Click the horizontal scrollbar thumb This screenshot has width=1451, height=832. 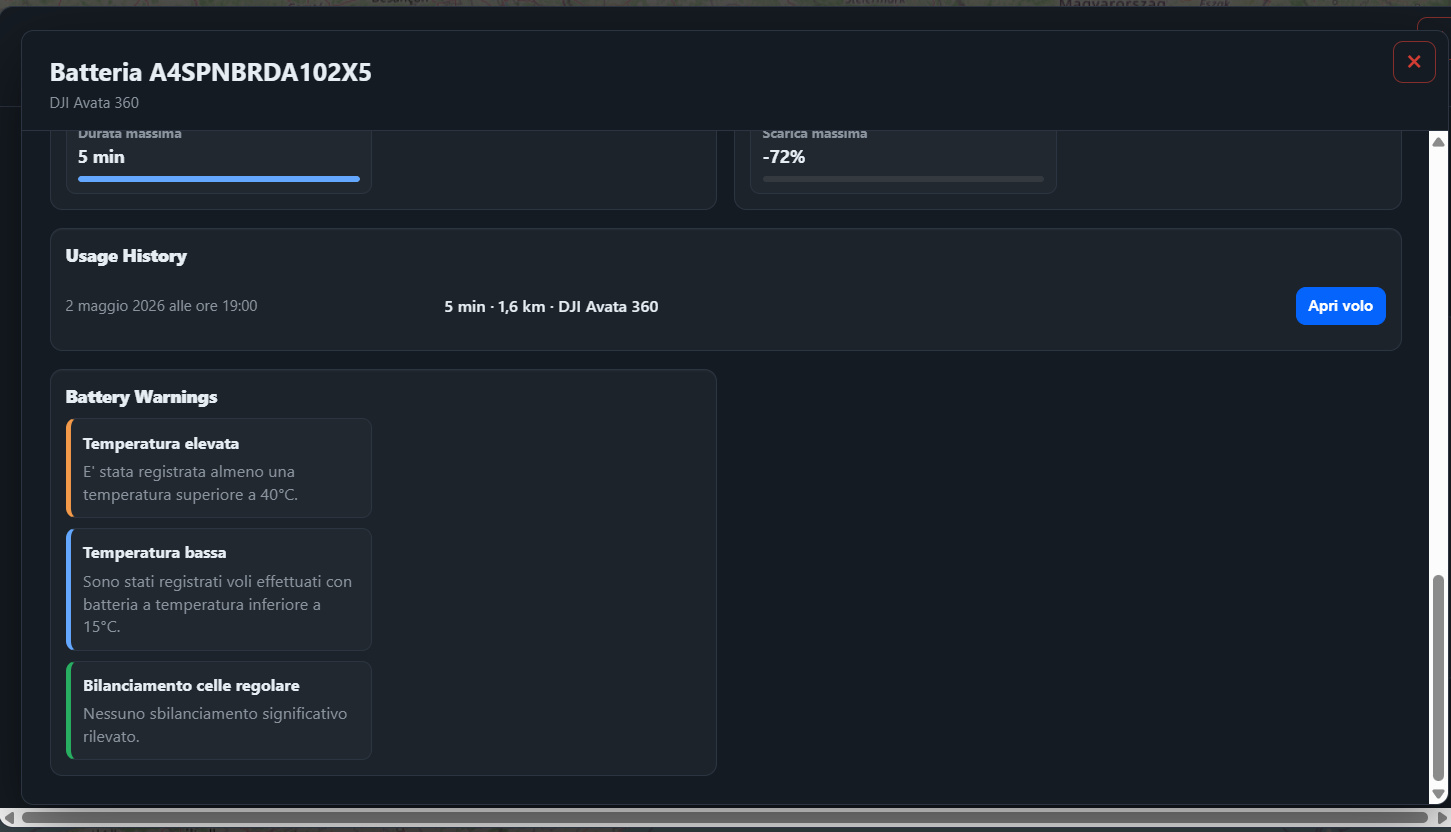click(725, 817)
